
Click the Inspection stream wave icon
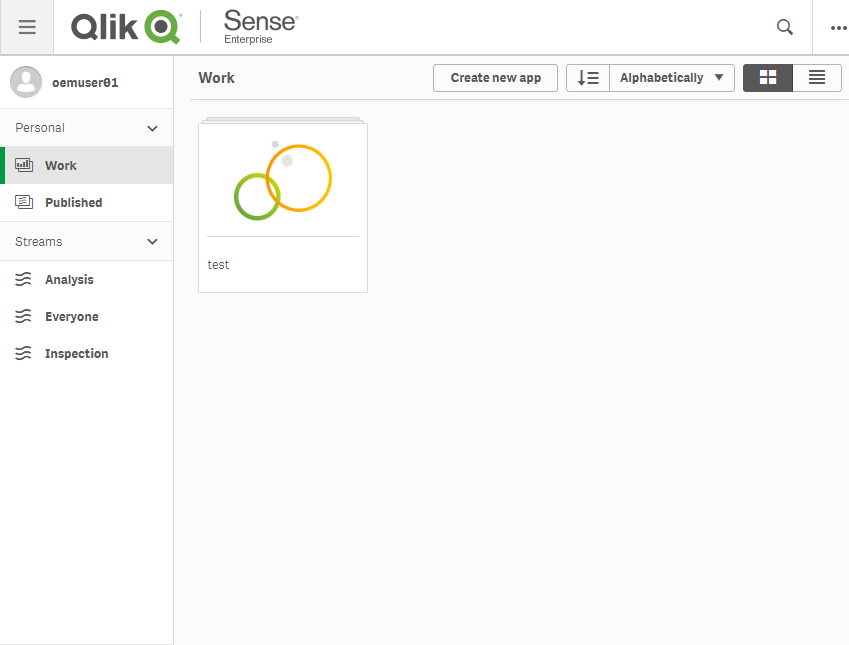24,353
